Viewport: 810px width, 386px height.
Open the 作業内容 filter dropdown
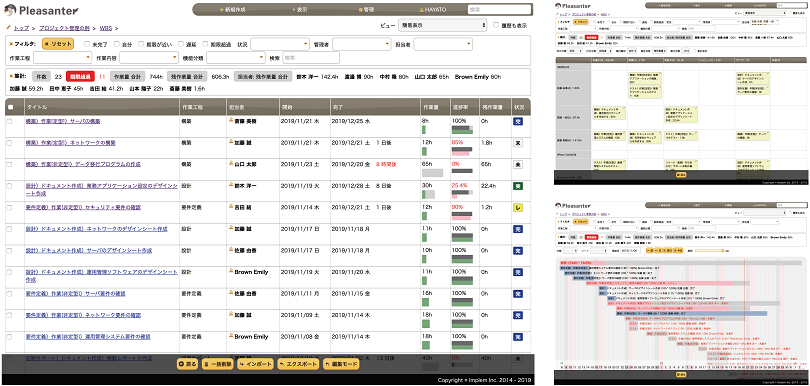149,57
